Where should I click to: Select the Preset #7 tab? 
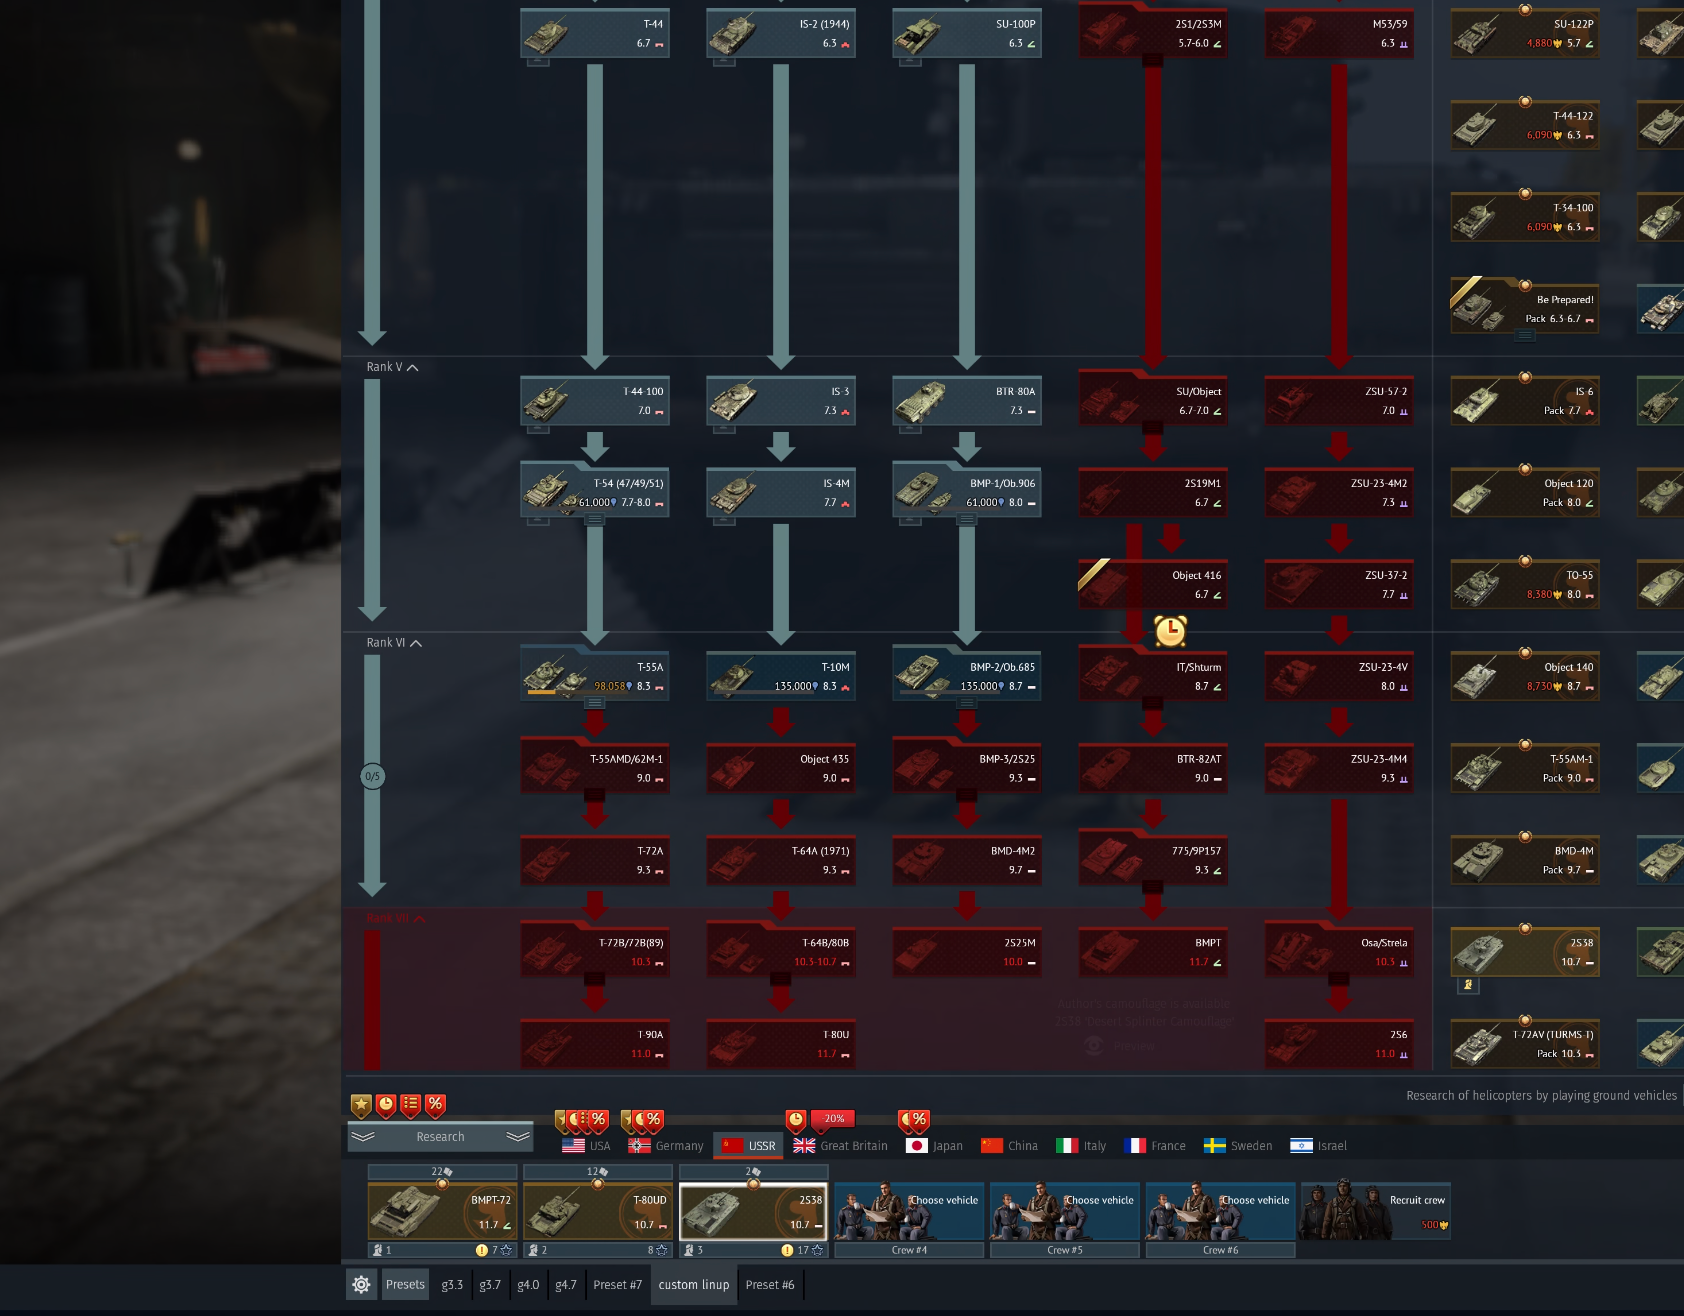pos(618,1285)
